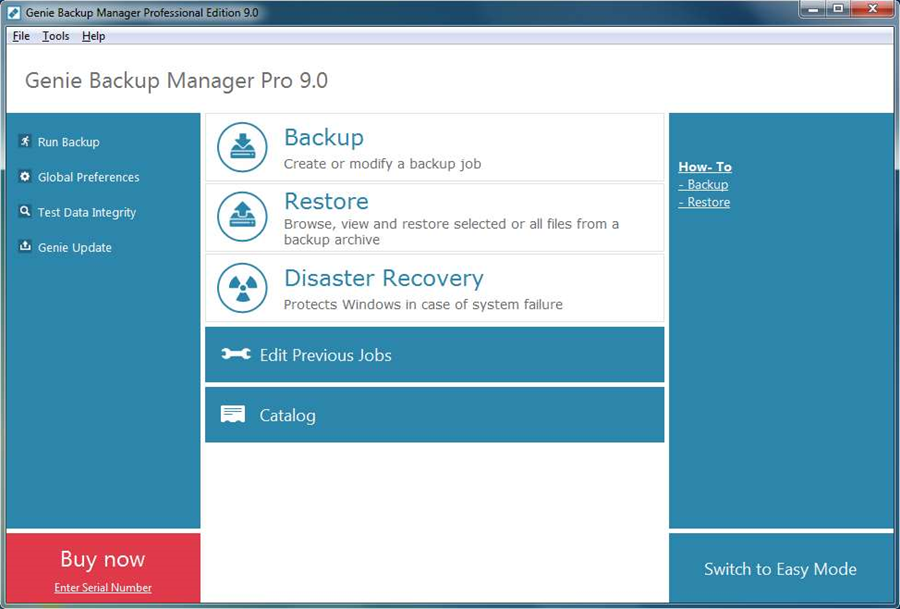Click the Disaster Recovery radiation icon

[x=242, y=288]
